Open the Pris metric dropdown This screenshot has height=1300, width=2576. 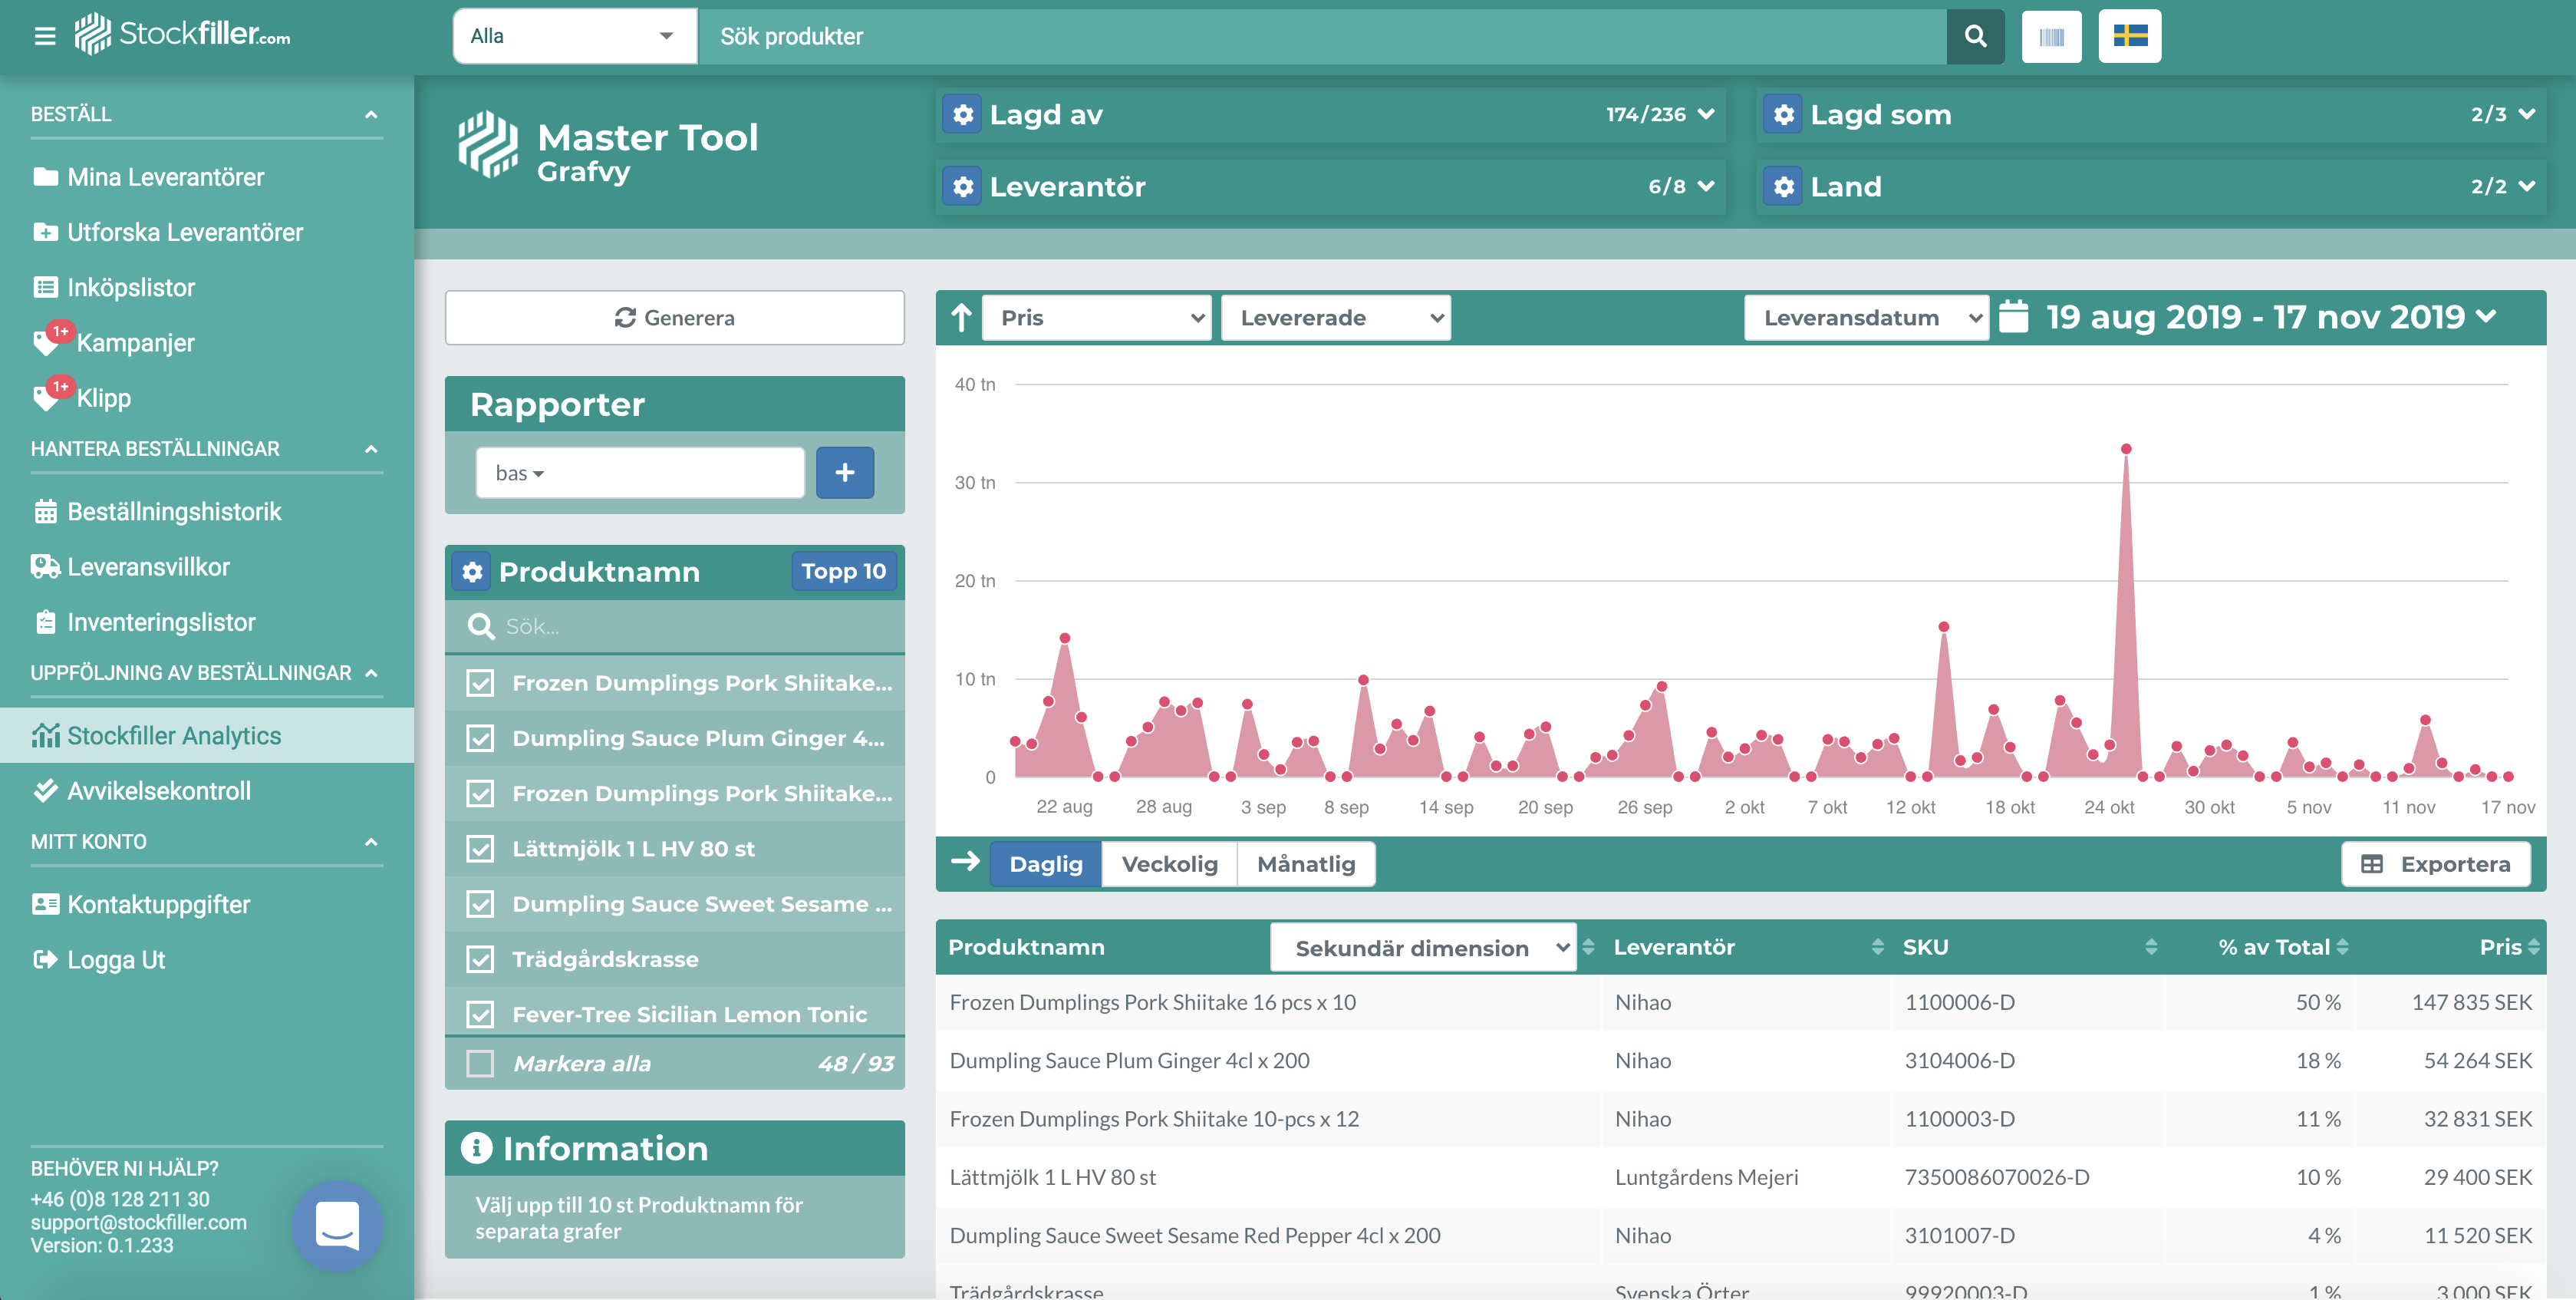pos(1097,318)
